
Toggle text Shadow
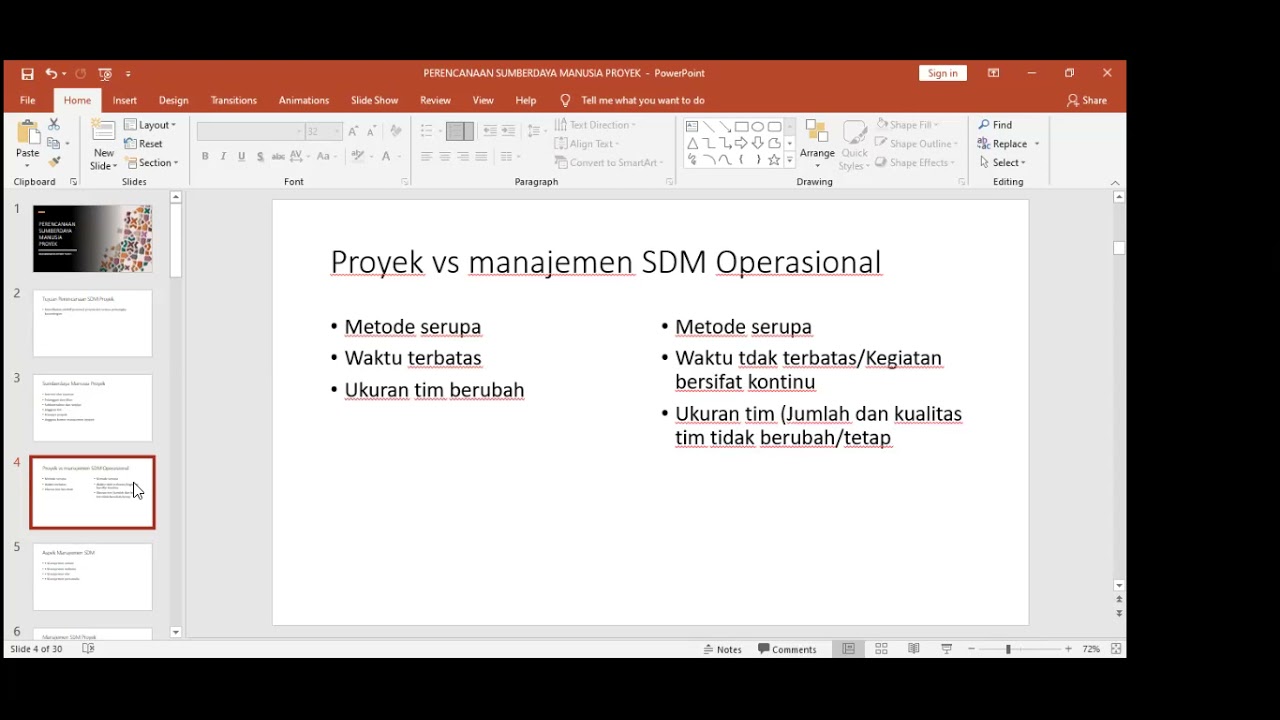click(x=260, y=156)
